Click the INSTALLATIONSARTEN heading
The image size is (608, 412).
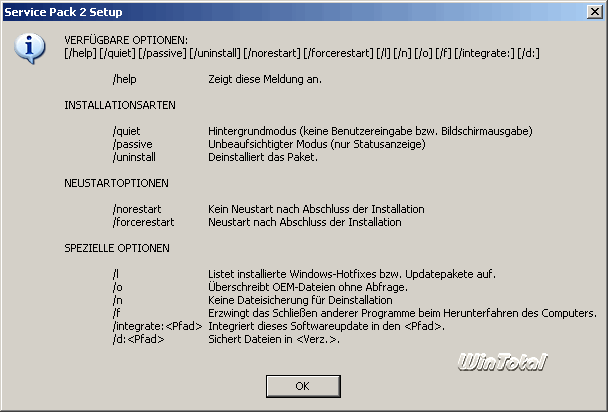coord(120,105)
